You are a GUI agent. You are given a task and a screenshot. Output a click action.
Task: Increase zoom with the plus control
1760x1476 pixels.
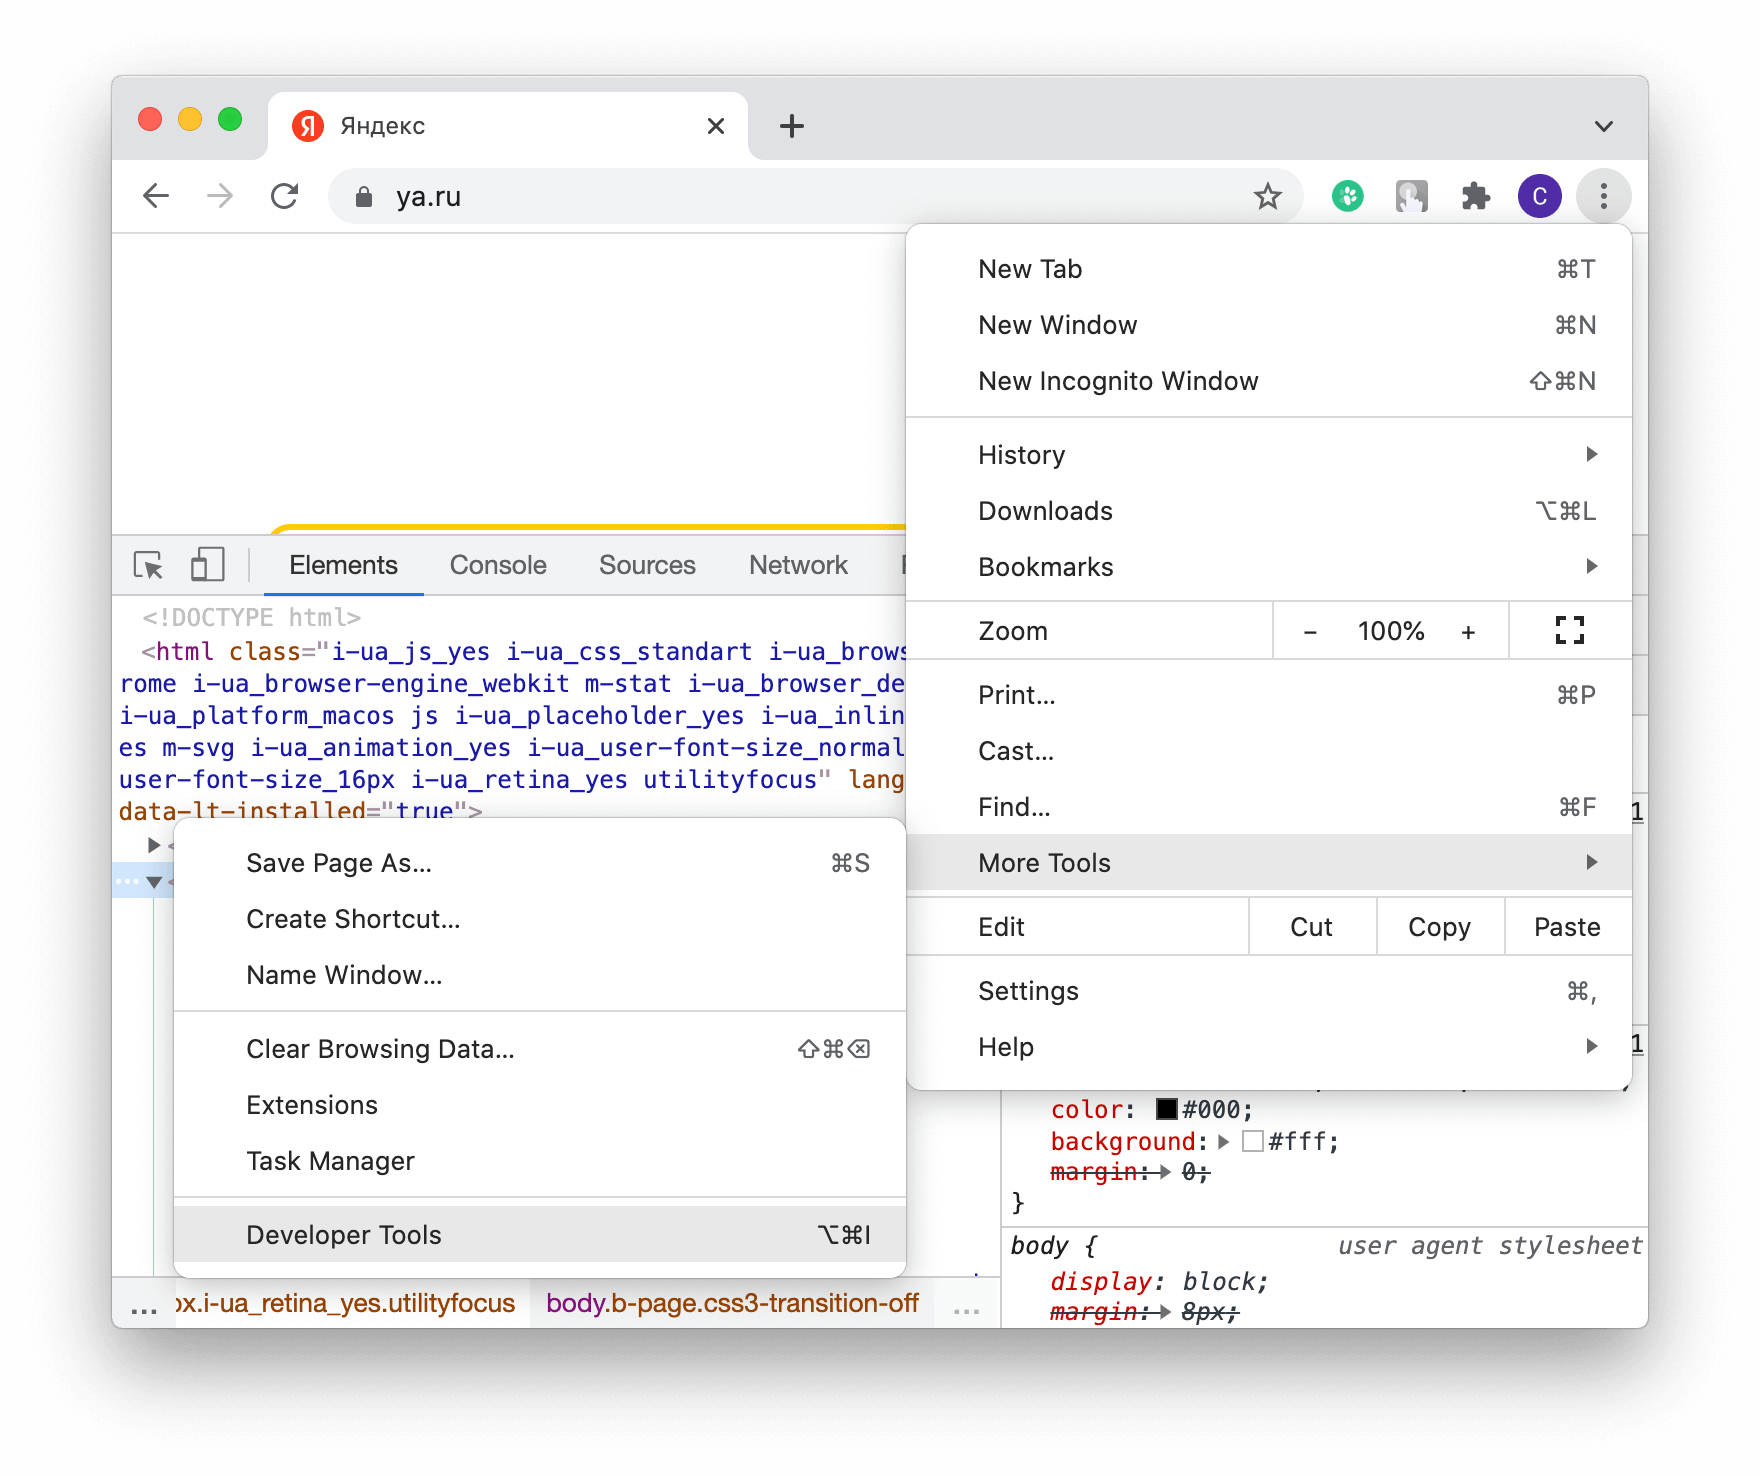click(1468, 630)
